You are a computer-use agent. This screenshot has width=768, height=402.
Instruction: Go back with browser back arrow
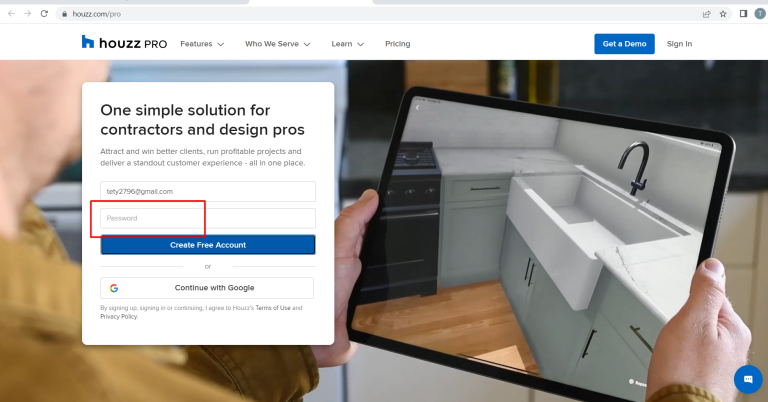[x=11, y=14]
